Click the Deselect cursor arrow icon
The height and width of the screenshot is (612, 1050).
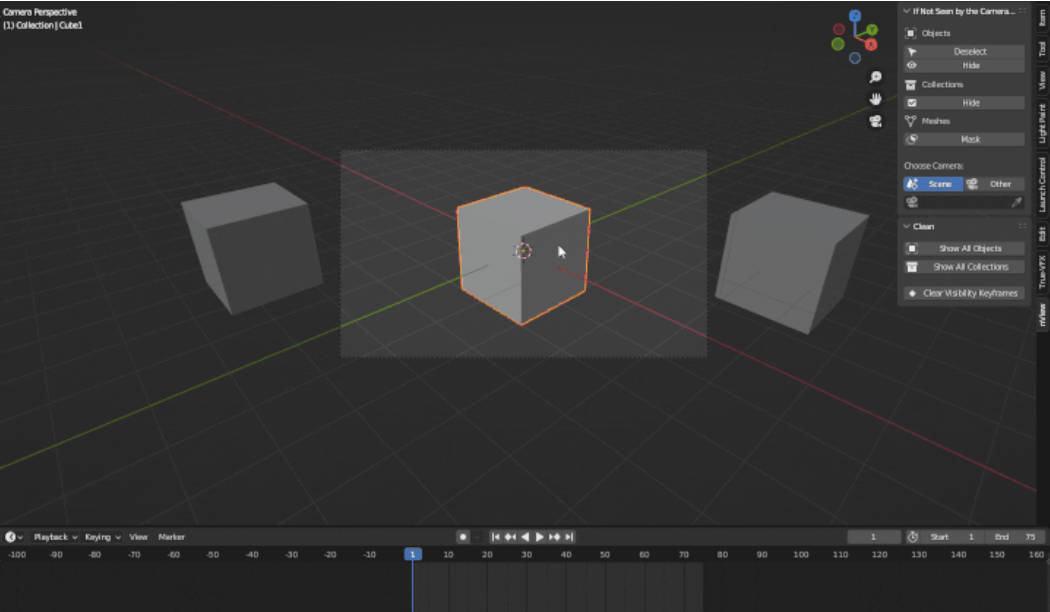pyautogui.click(x=912, y=51)
